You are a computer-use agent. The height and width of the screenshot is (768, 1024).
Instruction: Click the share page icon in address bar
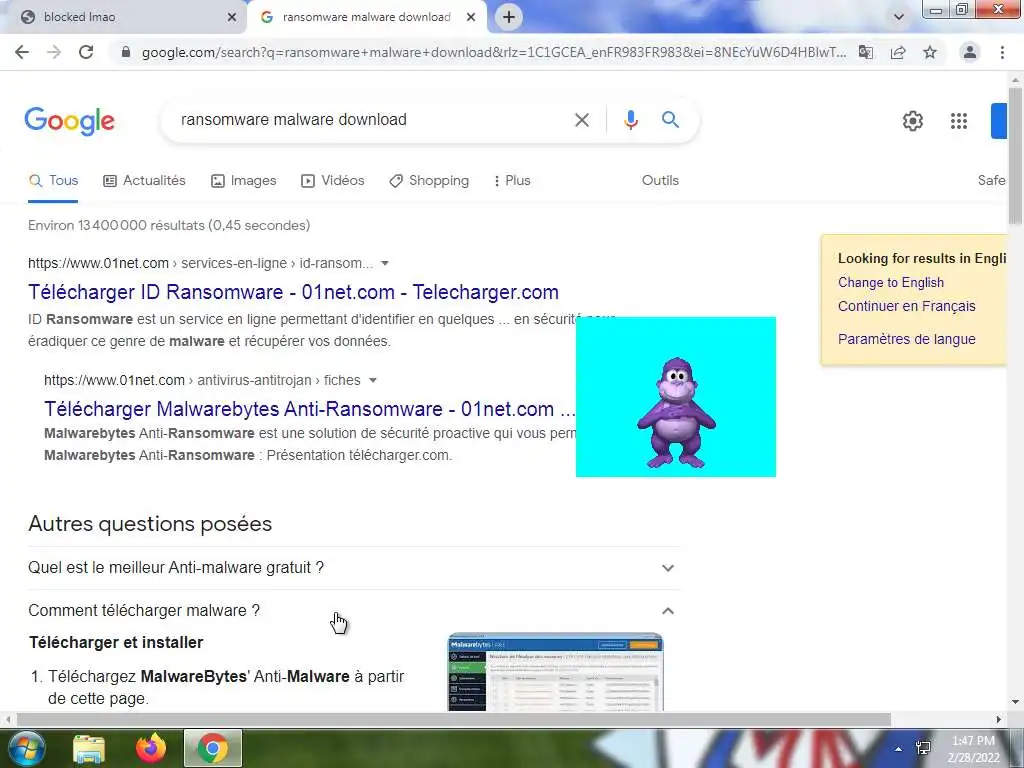898,52
